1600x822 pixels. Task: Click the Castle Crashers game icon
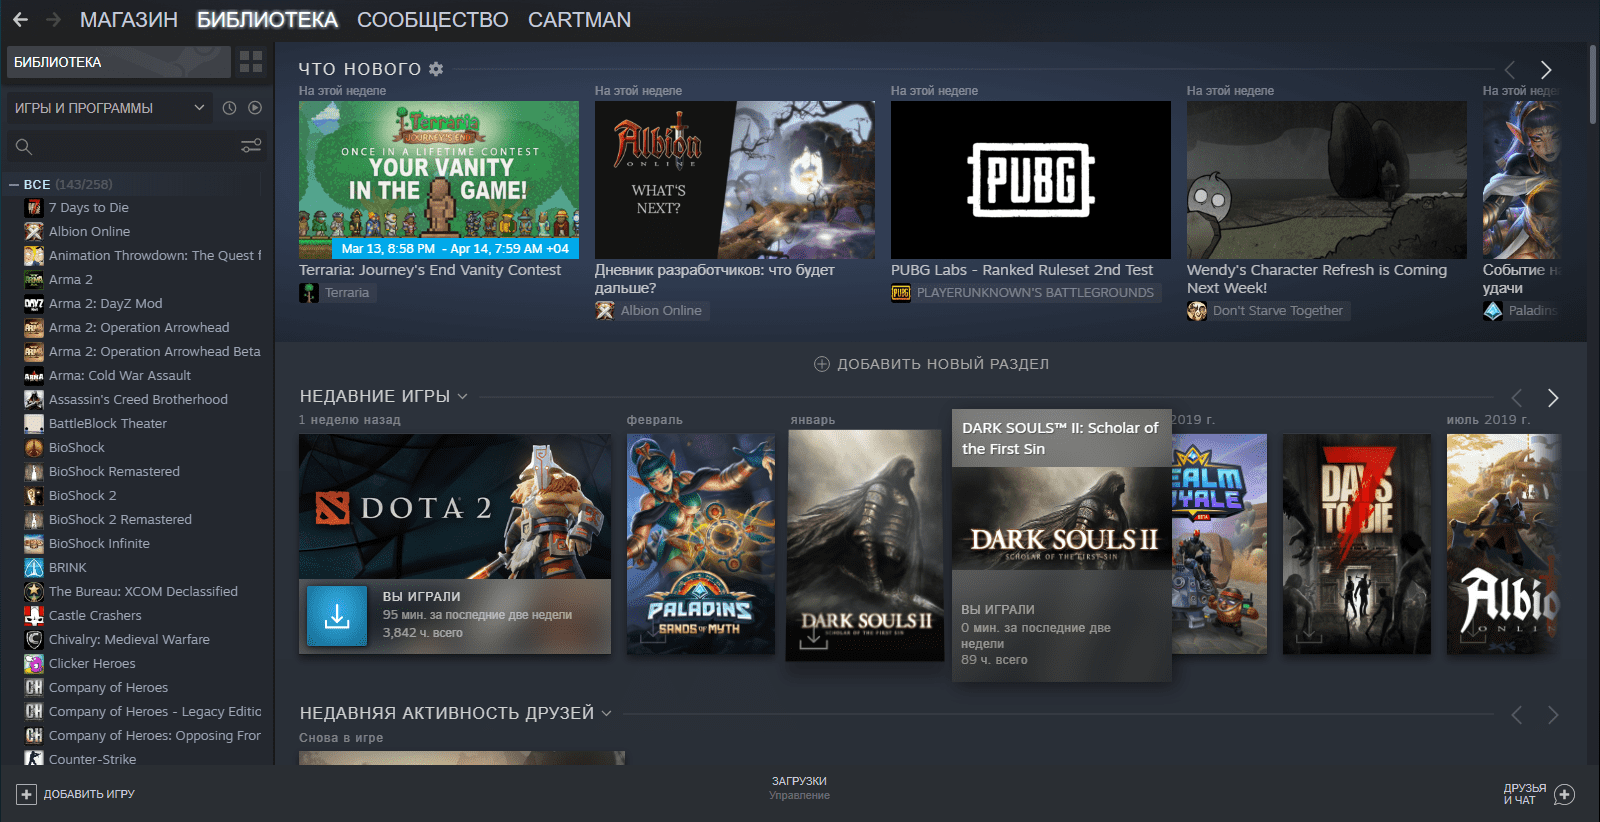click(34, 616)
